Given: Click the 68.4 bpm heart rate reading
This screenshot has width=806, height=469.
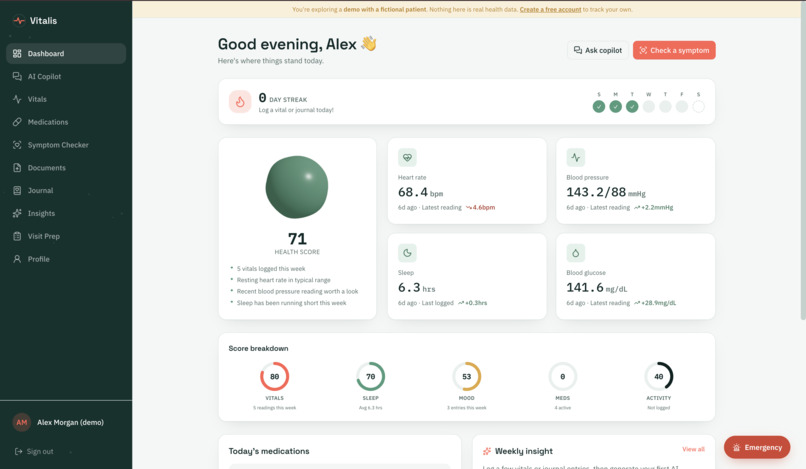Looking at the screenshot, I should click(420, 192).
